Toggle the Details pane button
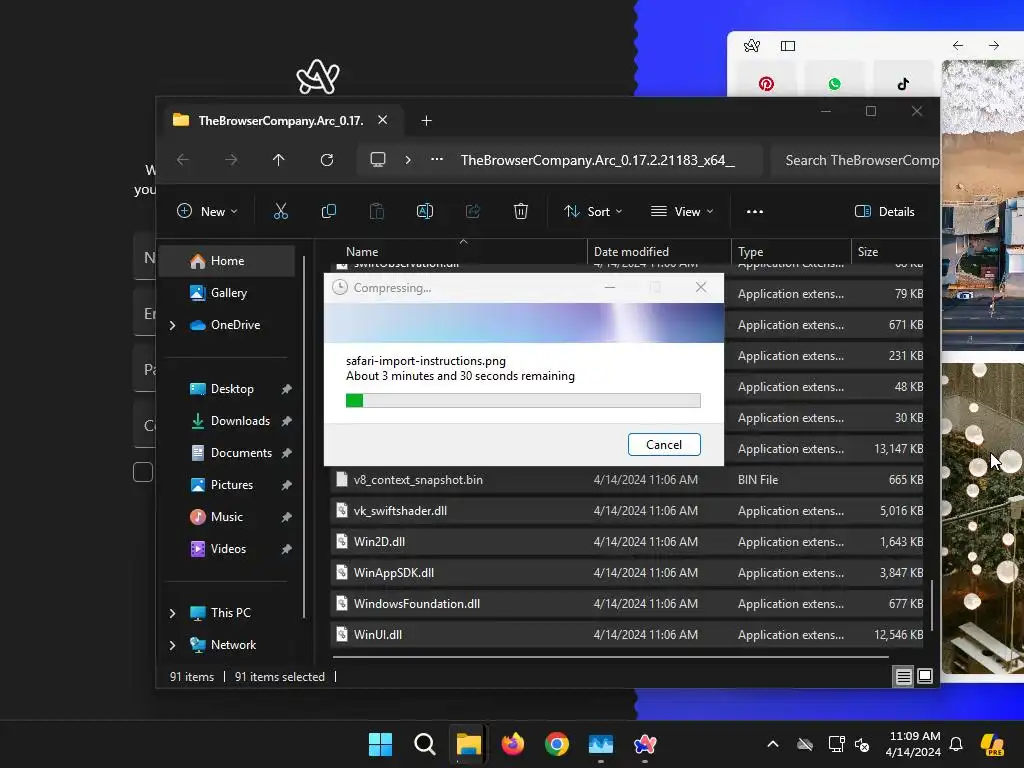The width and height of the screenshot is (1024, 768). point(885,212)
